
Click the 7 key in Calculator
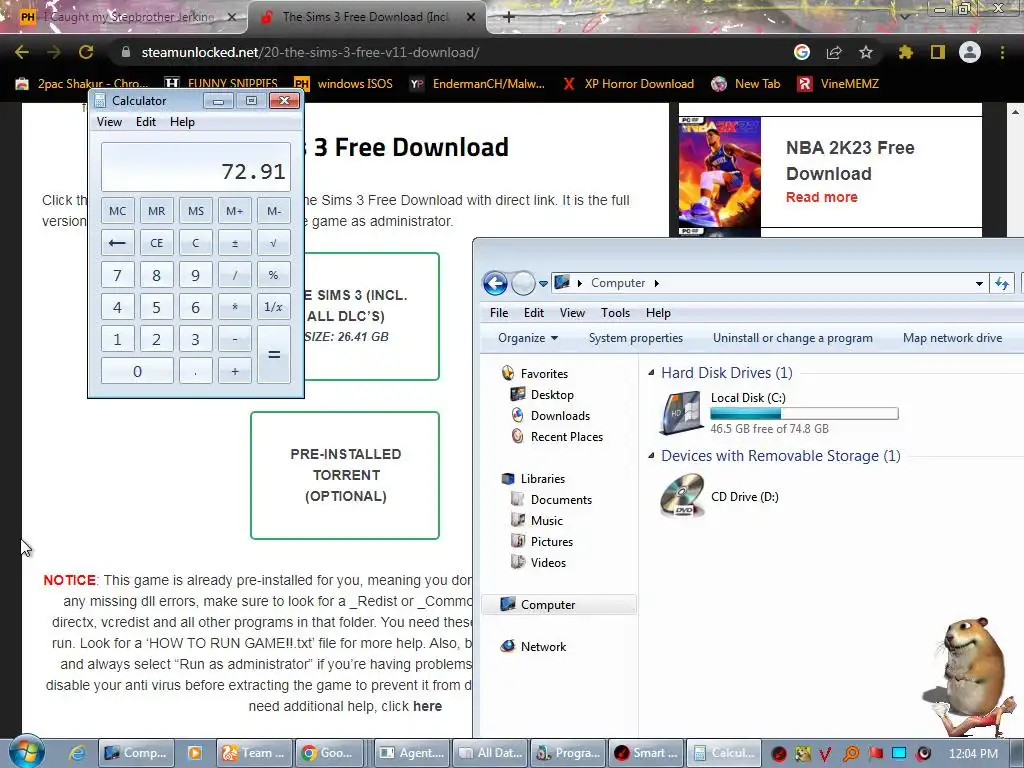118,275
